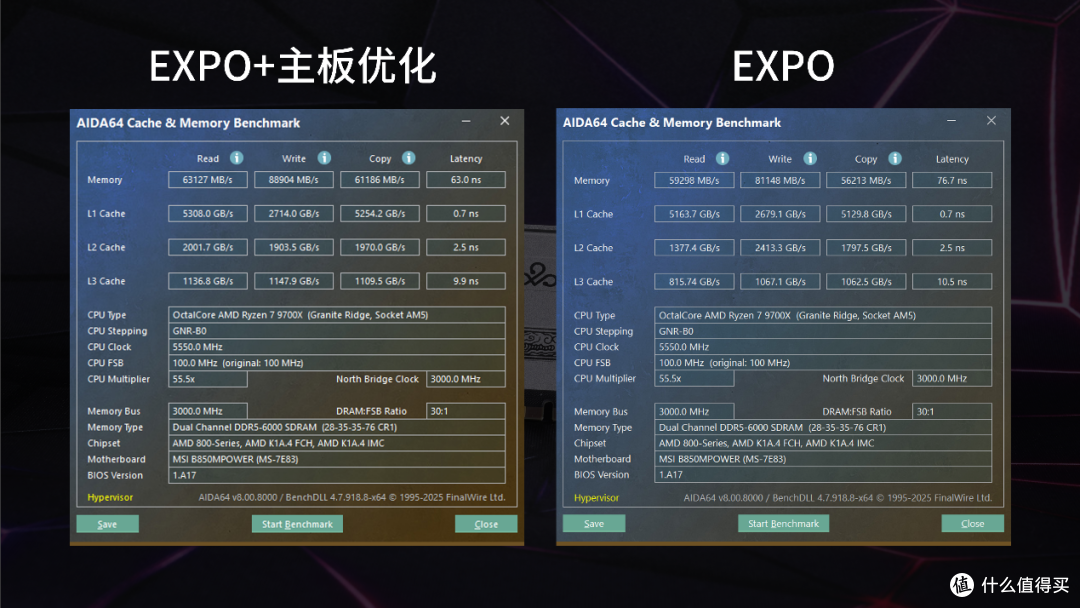Viewport: 1080px width, 608px height.
Task: Click L3 latency 10.5 ns value
Action: (x=952, y=282)
